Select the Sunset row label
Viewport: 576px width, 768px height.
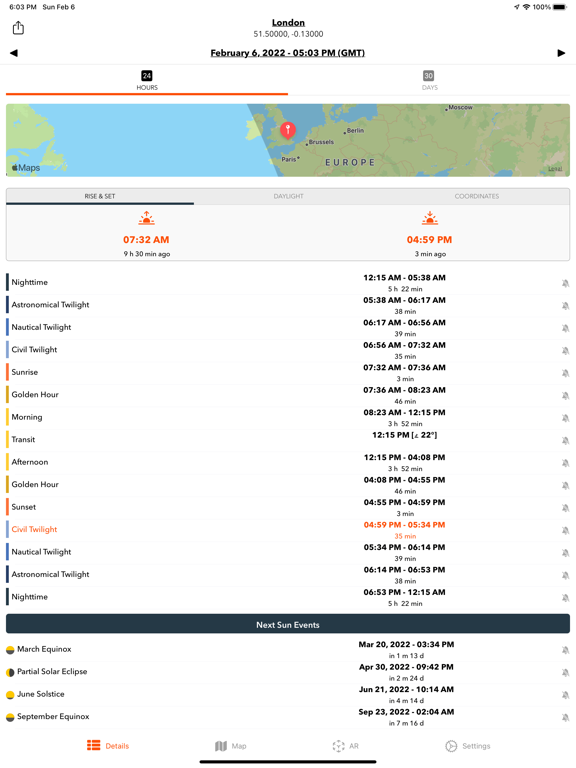pyautogui.click(x=24, y=506)
